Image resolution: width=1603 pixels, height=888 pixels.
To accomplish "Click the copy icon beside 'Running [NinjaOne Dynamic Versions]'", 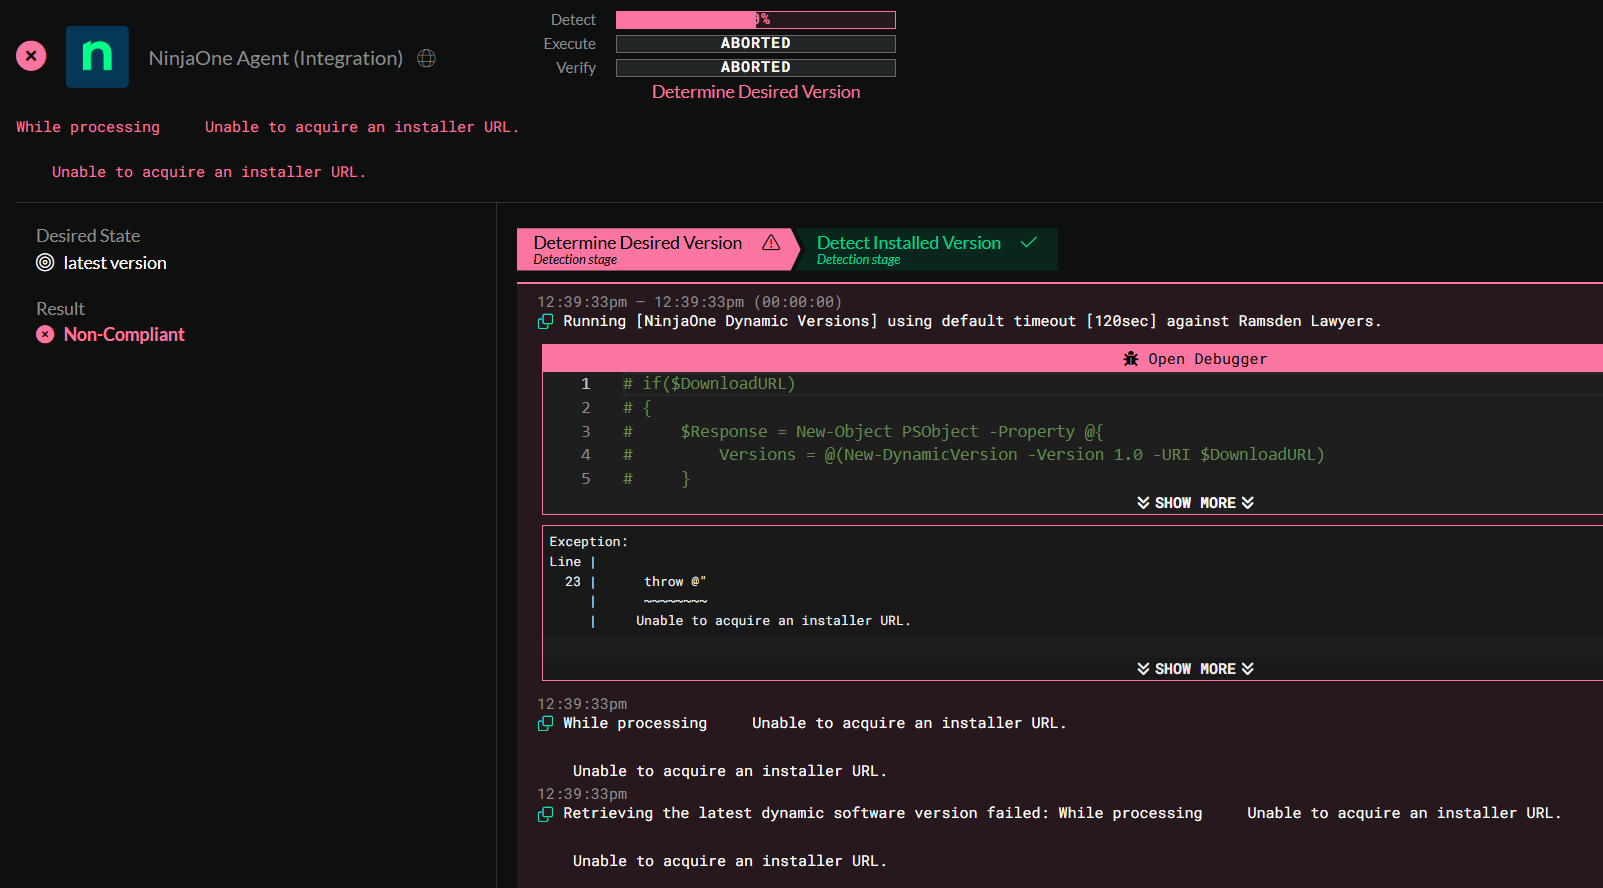I will coord(545,322).
